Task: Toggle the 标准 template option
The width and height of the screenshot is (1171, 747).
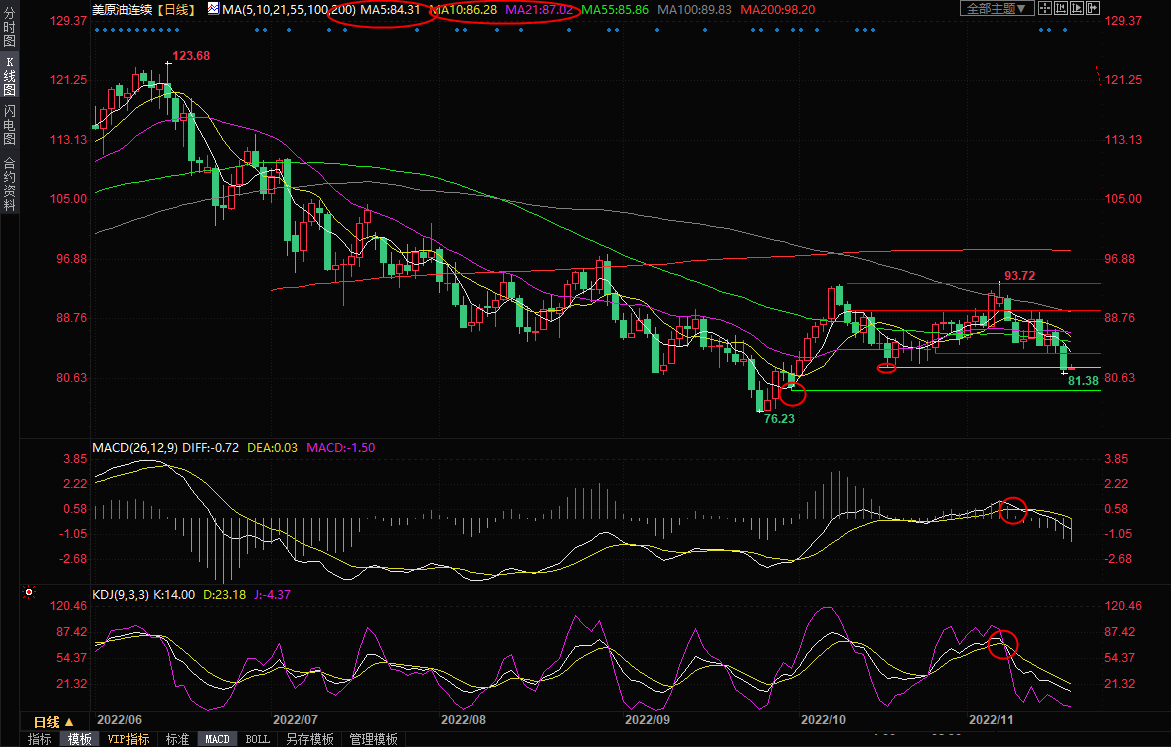Action: pos(177,739)
